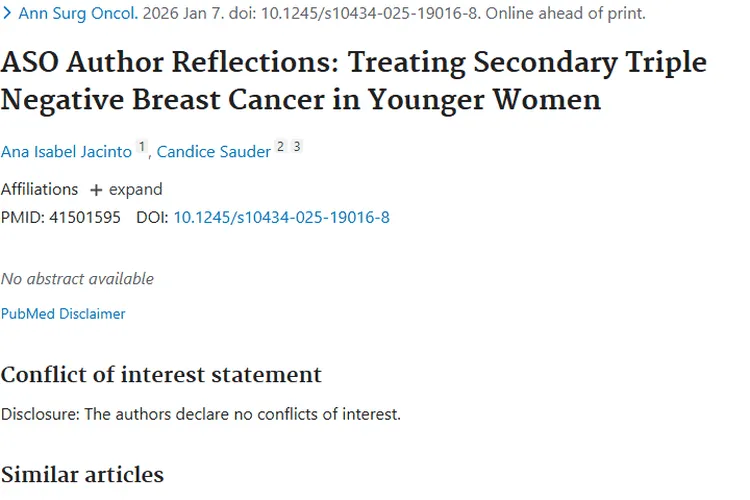Click the Conflict of interest statement heading
This screenshot has height=500, width=750.
(161, 375)
